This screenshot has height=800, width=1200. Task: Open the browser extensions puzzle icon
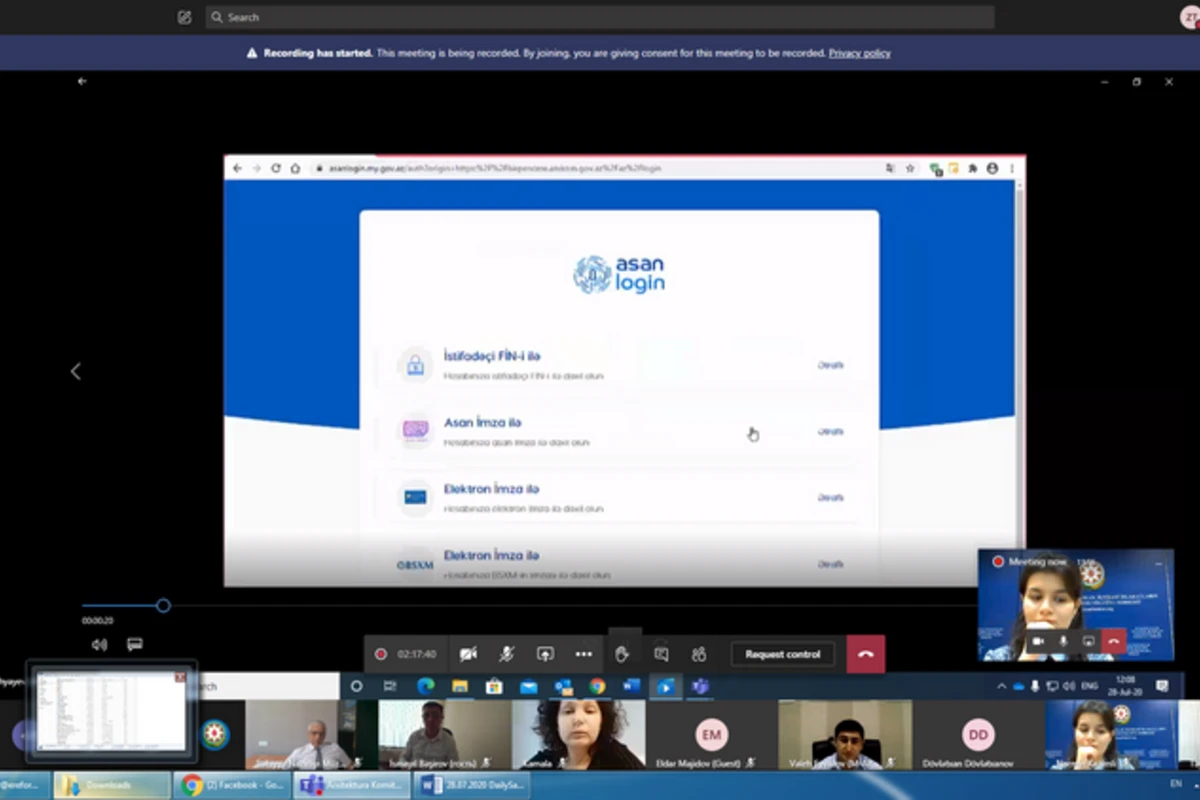(x=973, y=169)
